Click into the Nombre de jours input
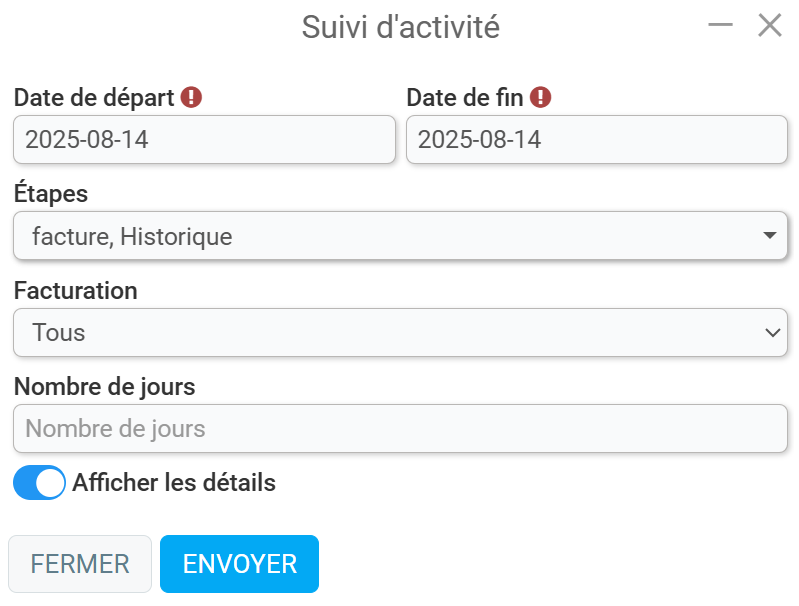 click(400, 429)
